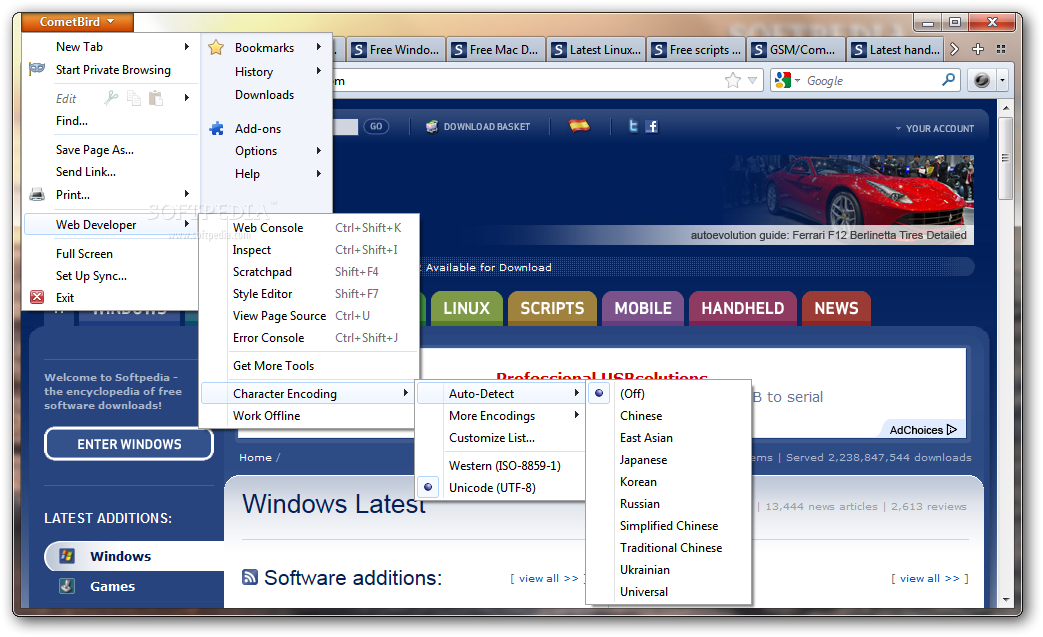Click the Private Browsing mask icon
This screenshot has width=1043, height=637.
tap(37, 68)
